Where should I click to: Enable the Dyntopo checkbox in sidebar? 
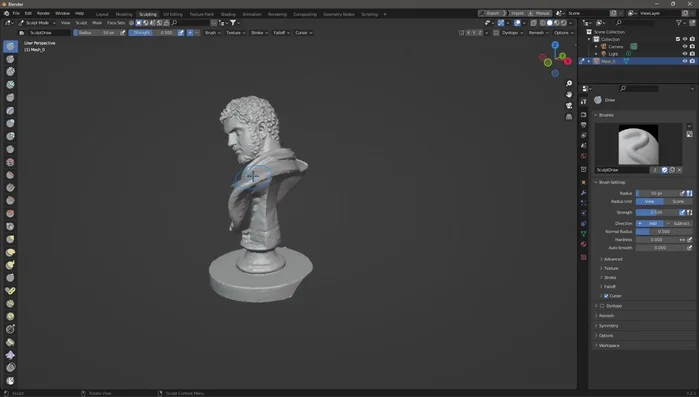coord(602,306)
